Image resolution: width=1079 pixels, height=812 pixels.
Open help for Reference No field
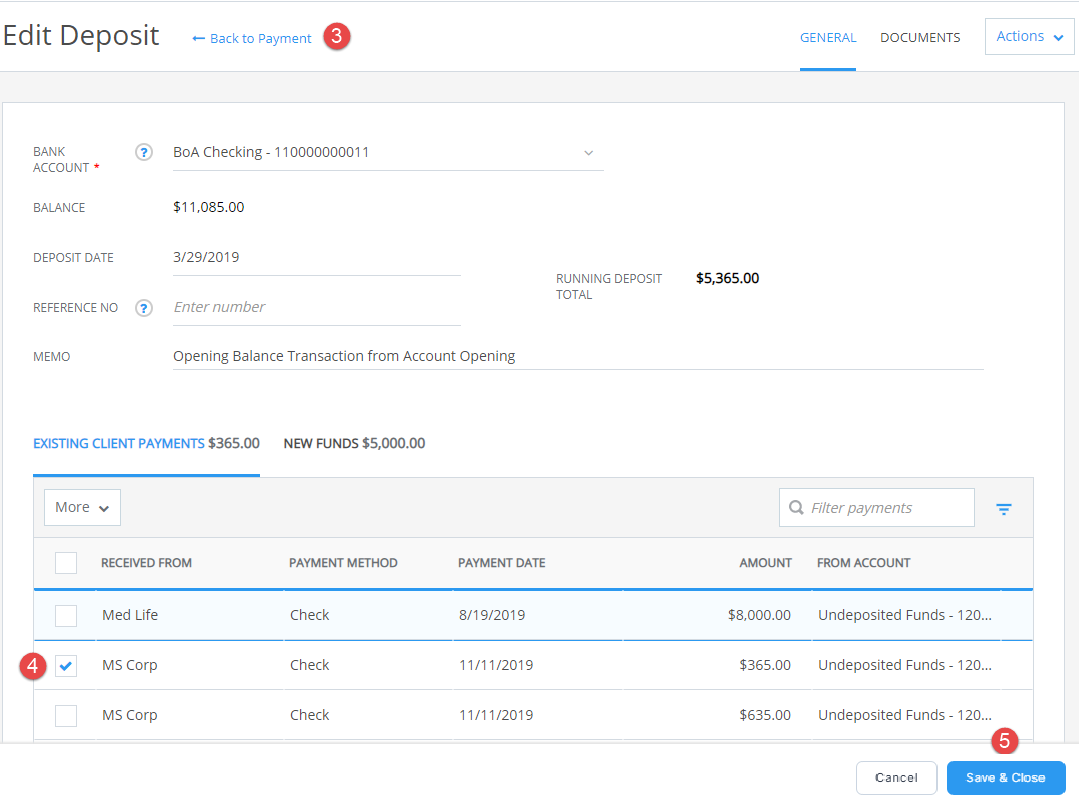tap(143, 308)
